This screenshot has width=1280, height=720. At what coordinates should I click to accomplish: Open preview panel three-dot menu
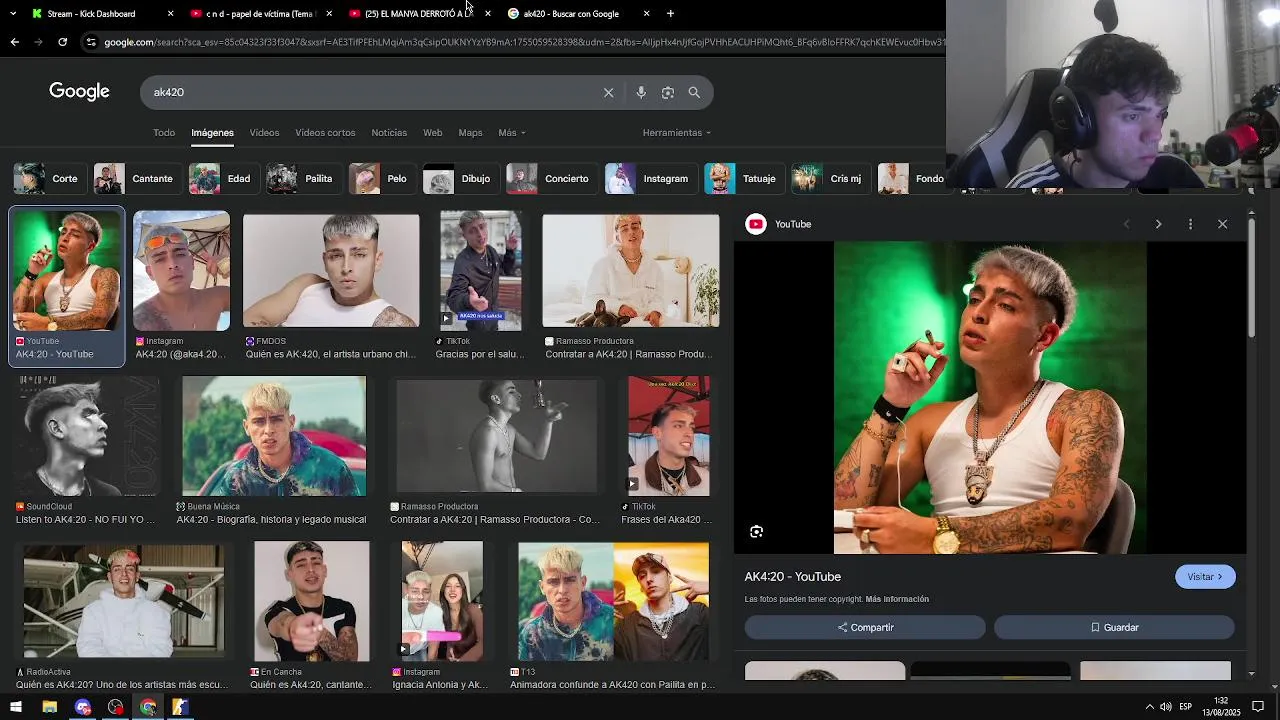click(1190, 224)
